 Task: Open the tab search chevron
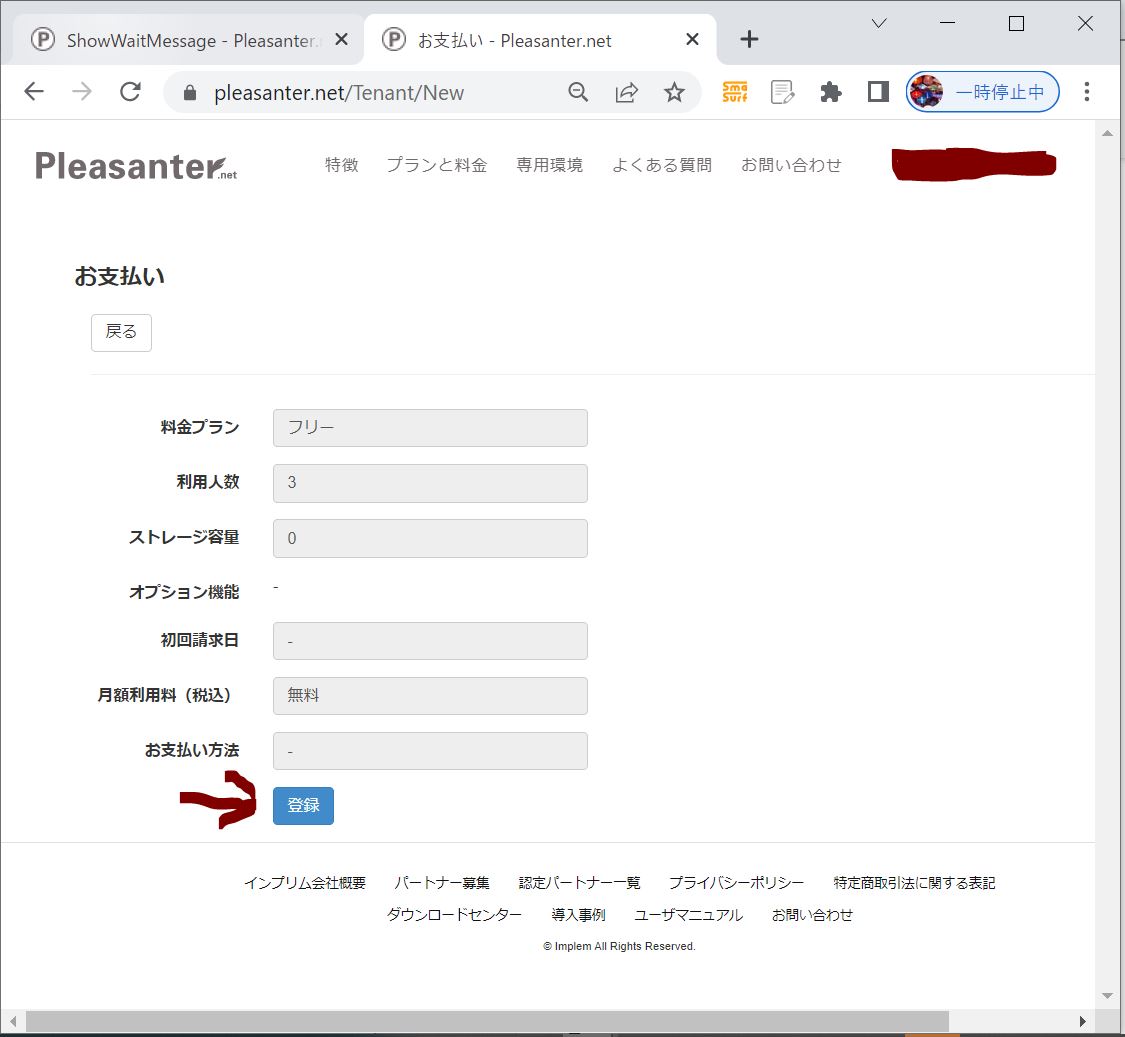879,24
